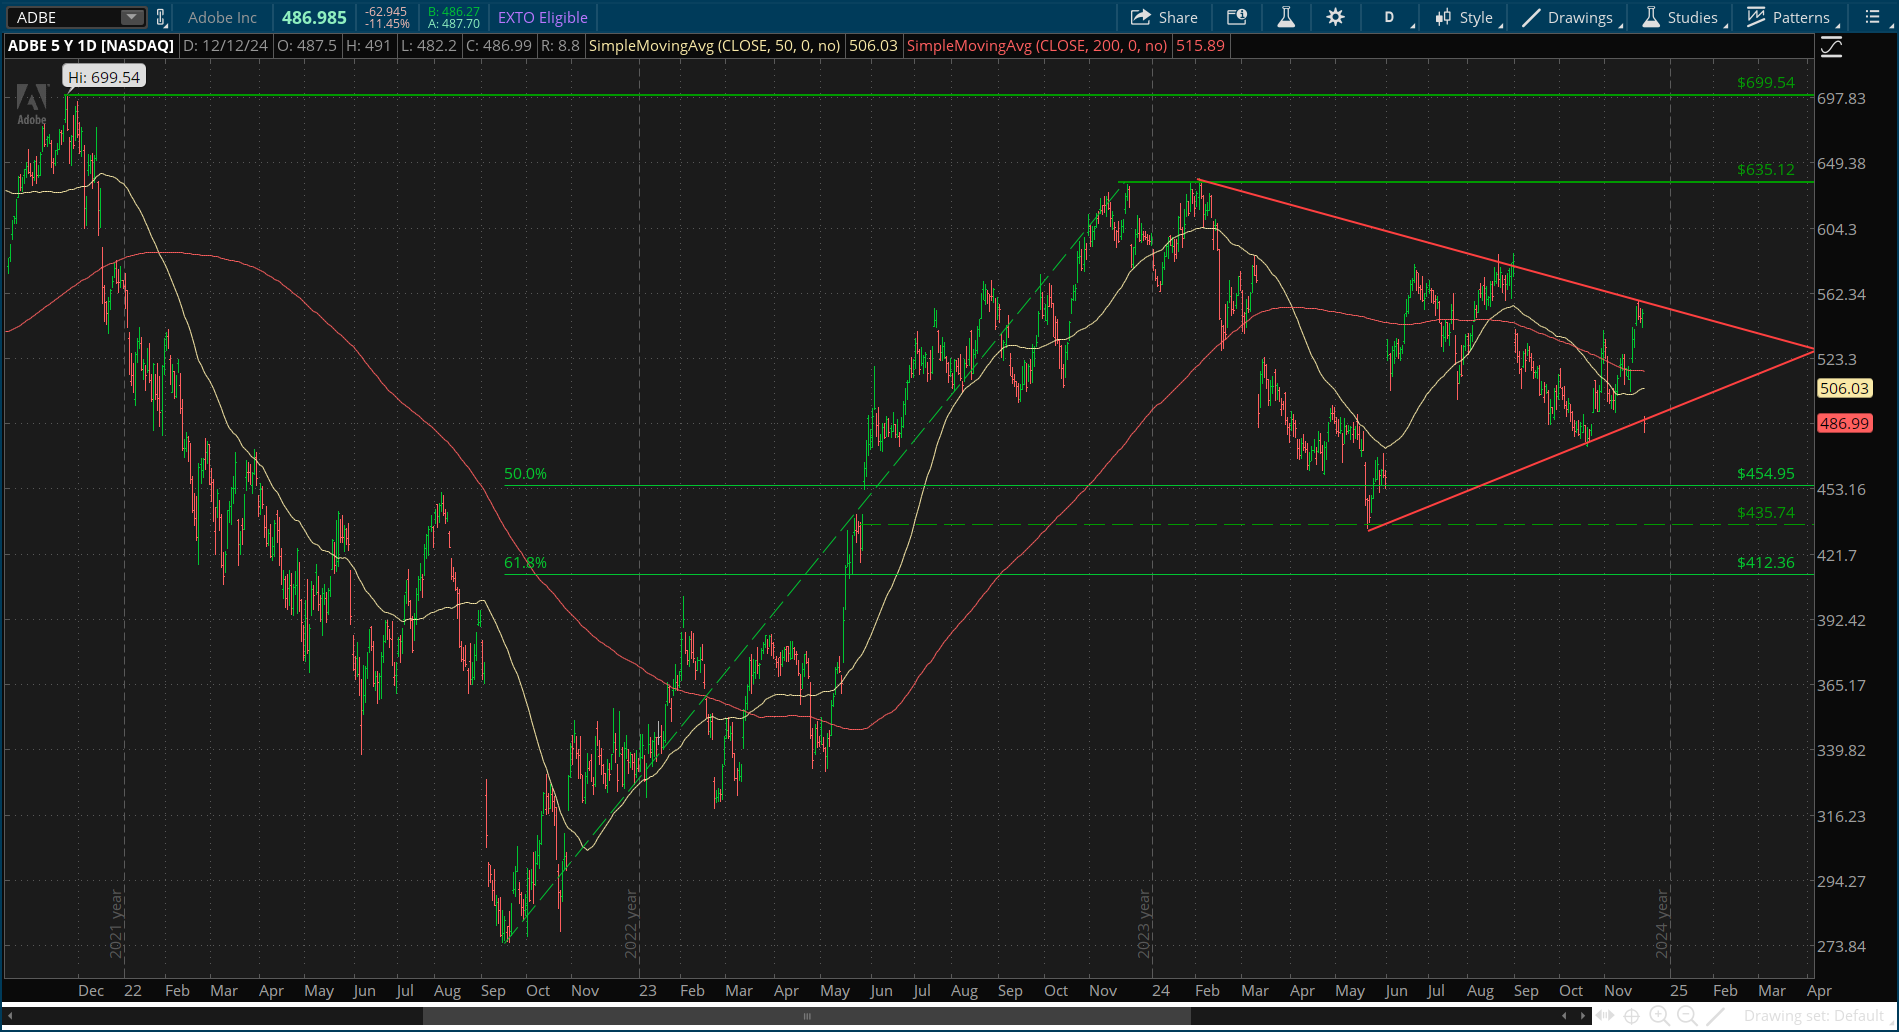Open the Studies menu
The height and width of the screenshot is (1032, 1899).
[x=1682, y=17]
